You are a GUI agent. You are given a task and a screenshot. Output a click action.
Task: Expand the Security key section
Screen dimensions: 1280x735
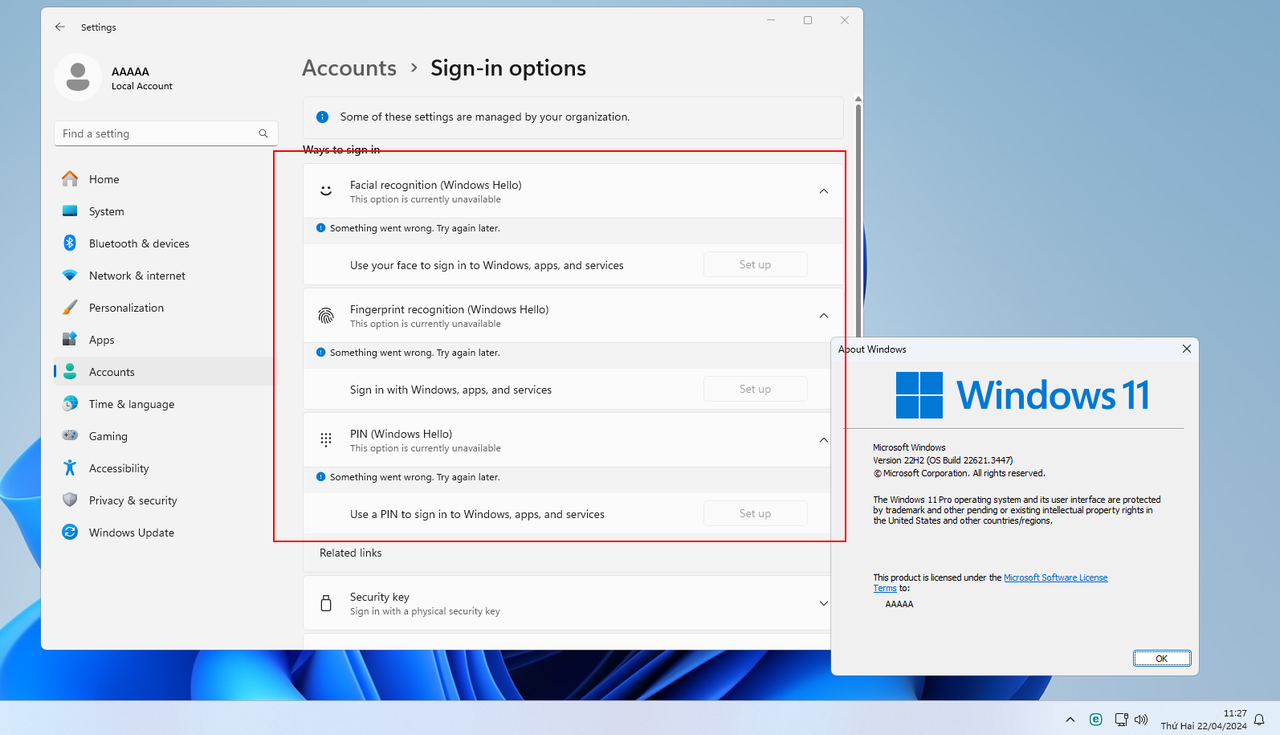click(824, 603)
